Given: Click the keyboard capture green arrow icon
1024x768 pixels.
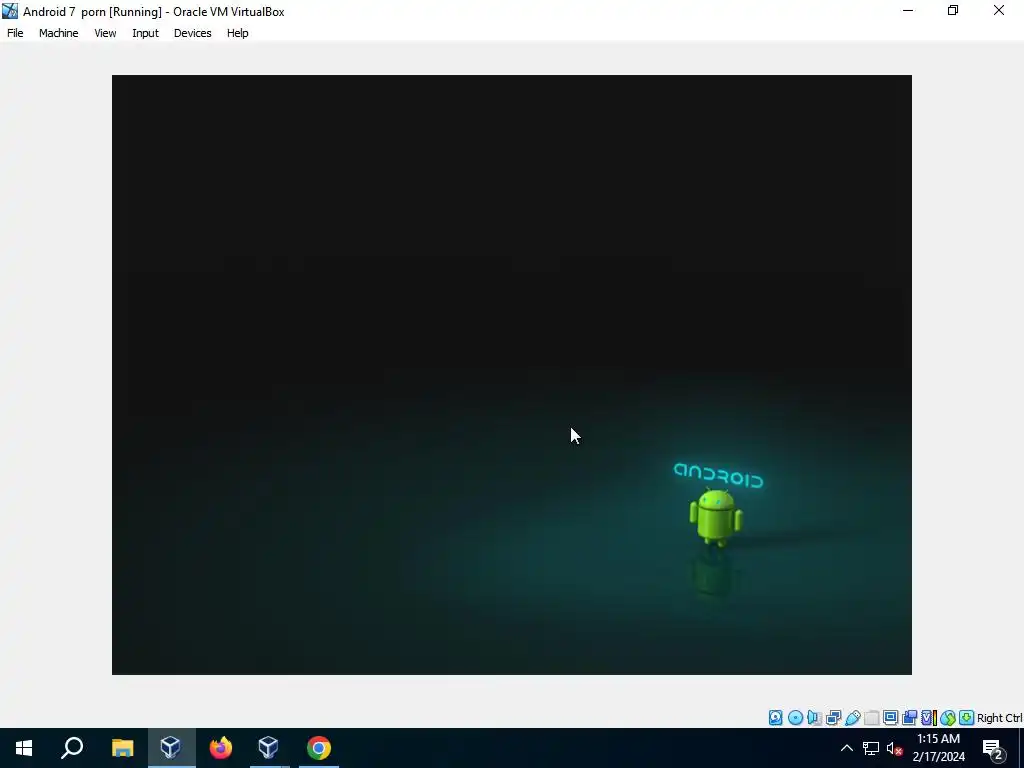Looking at the screenshot, I should tap(967, 718).
